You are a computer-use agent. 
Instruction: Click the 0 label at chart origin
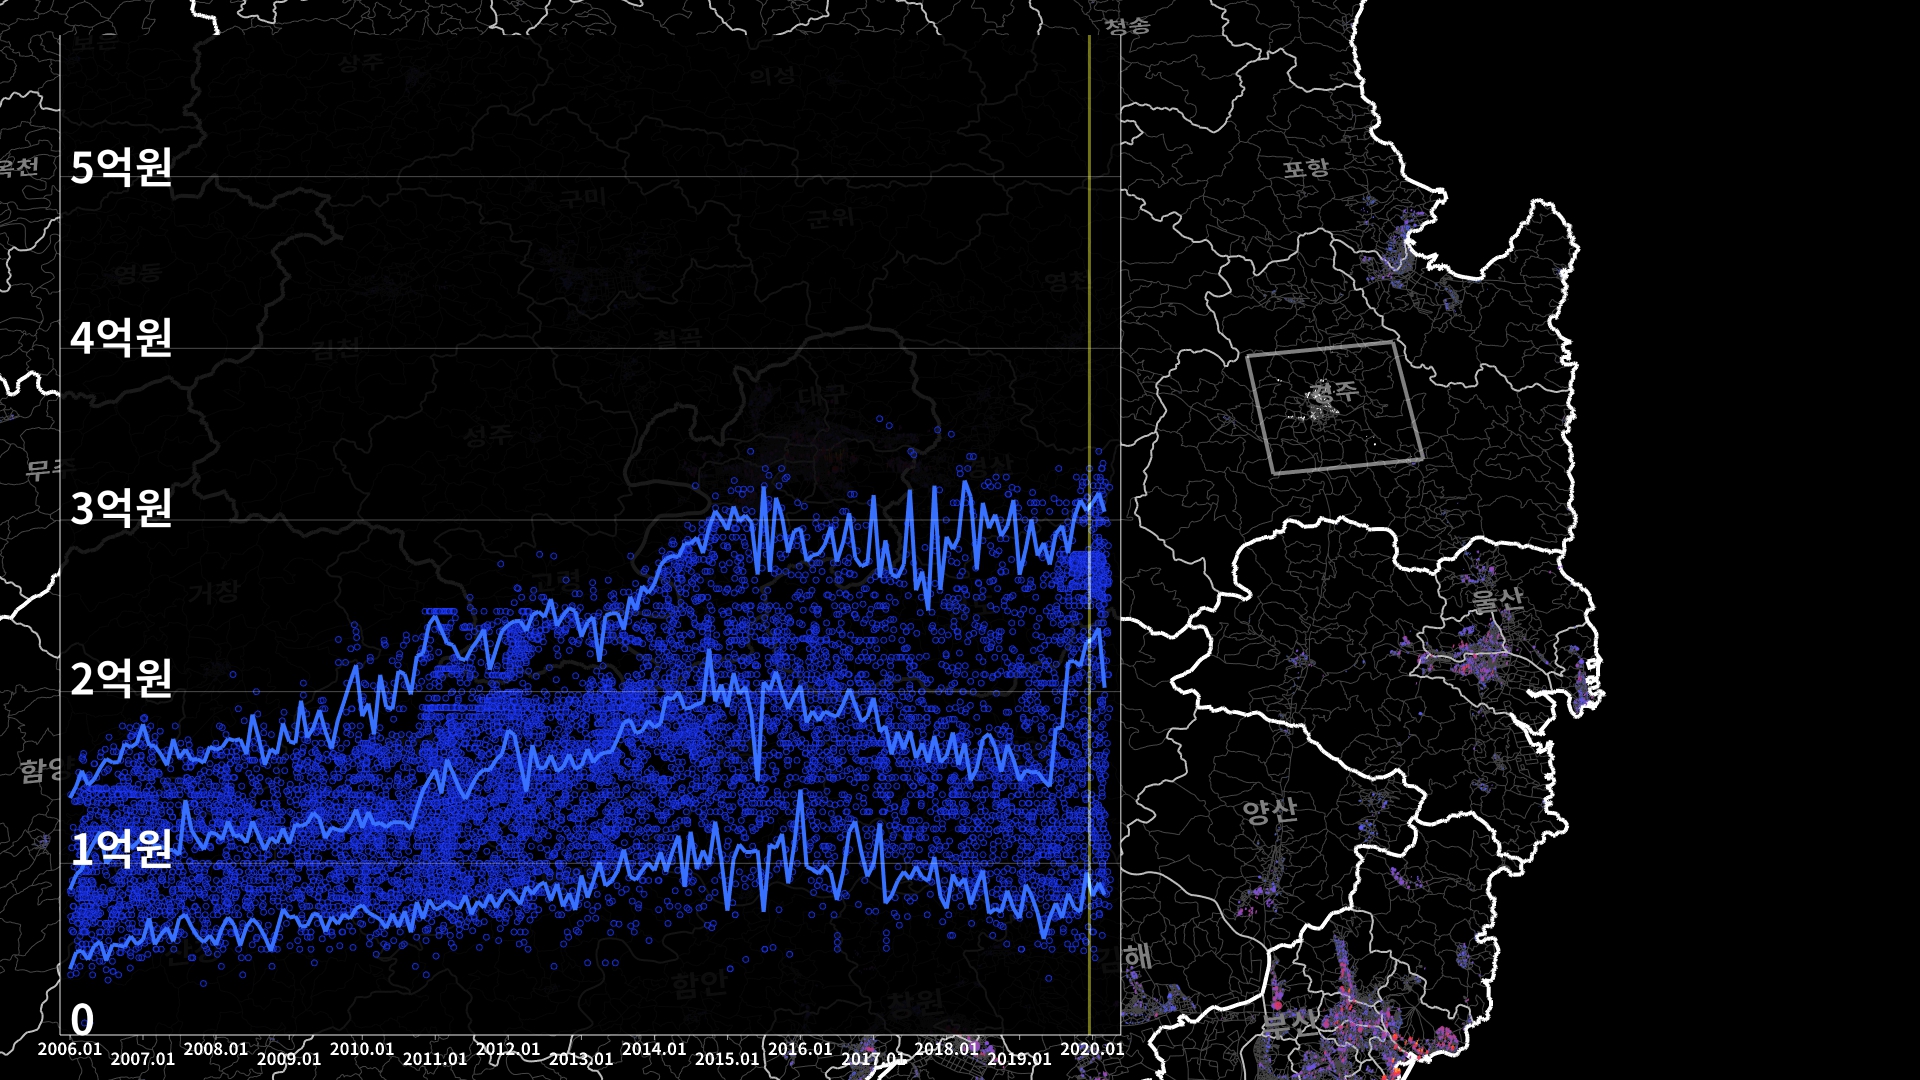click(82, 1020)
